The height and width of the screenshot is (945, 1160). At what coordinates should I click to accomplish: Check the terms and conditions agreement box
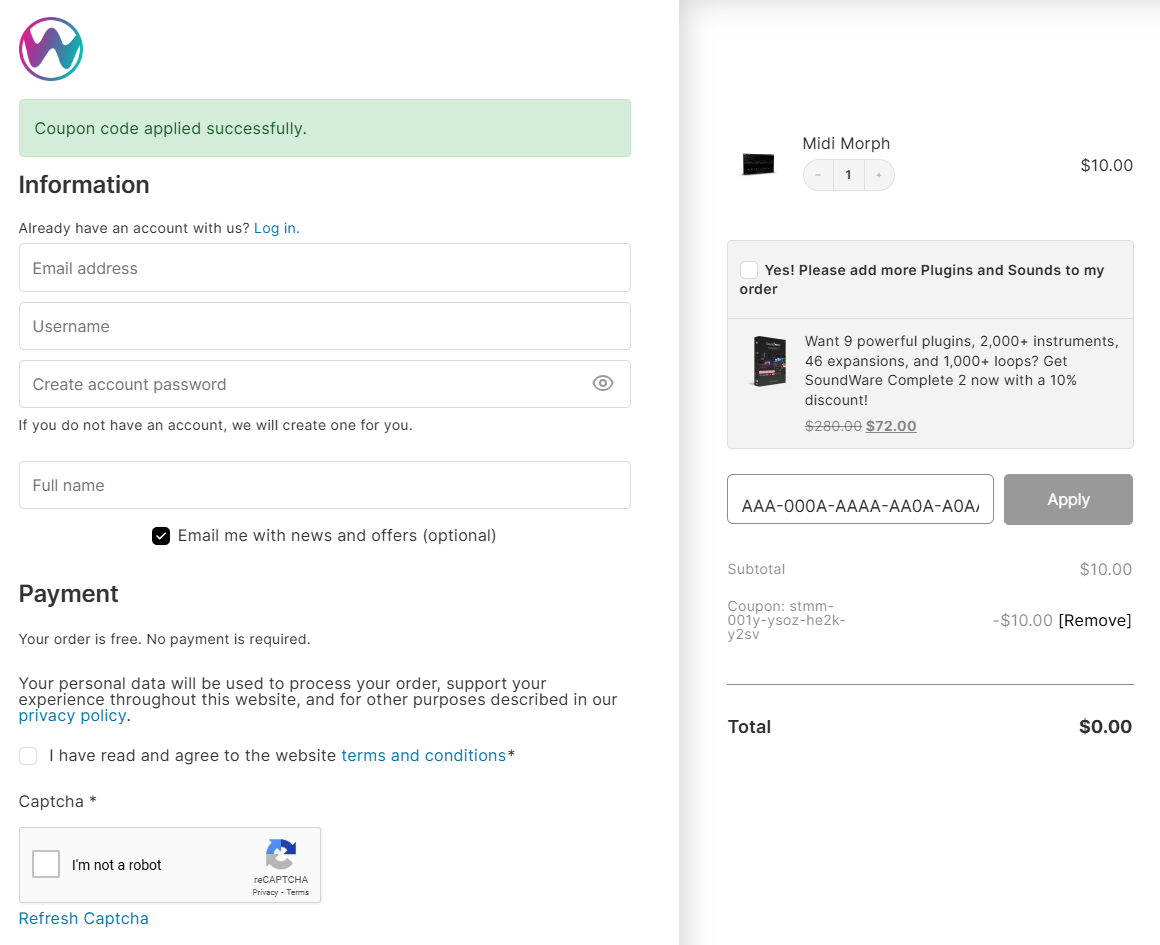click(28, 756)
